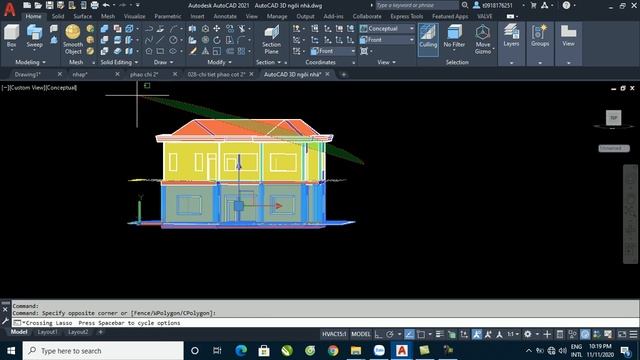Click the Undo arrow in quick access toolbar
Viewport: 640px width, 360px height.
[x=106, y=5]
